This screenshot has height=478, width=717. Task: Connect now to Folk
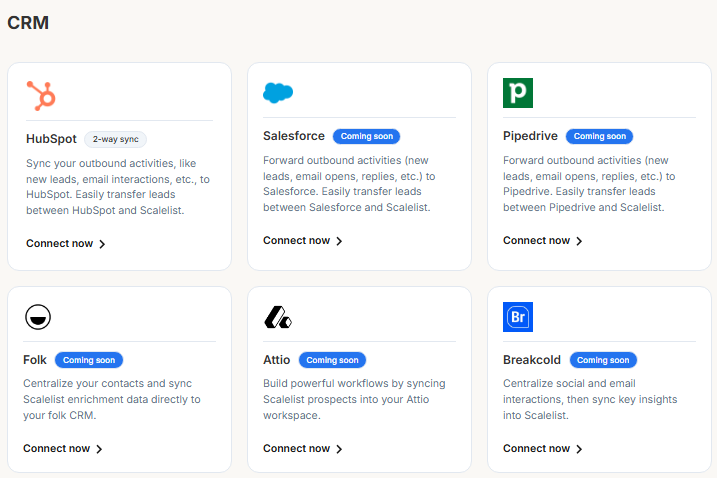pyautogui.click(x=63, y=448)
